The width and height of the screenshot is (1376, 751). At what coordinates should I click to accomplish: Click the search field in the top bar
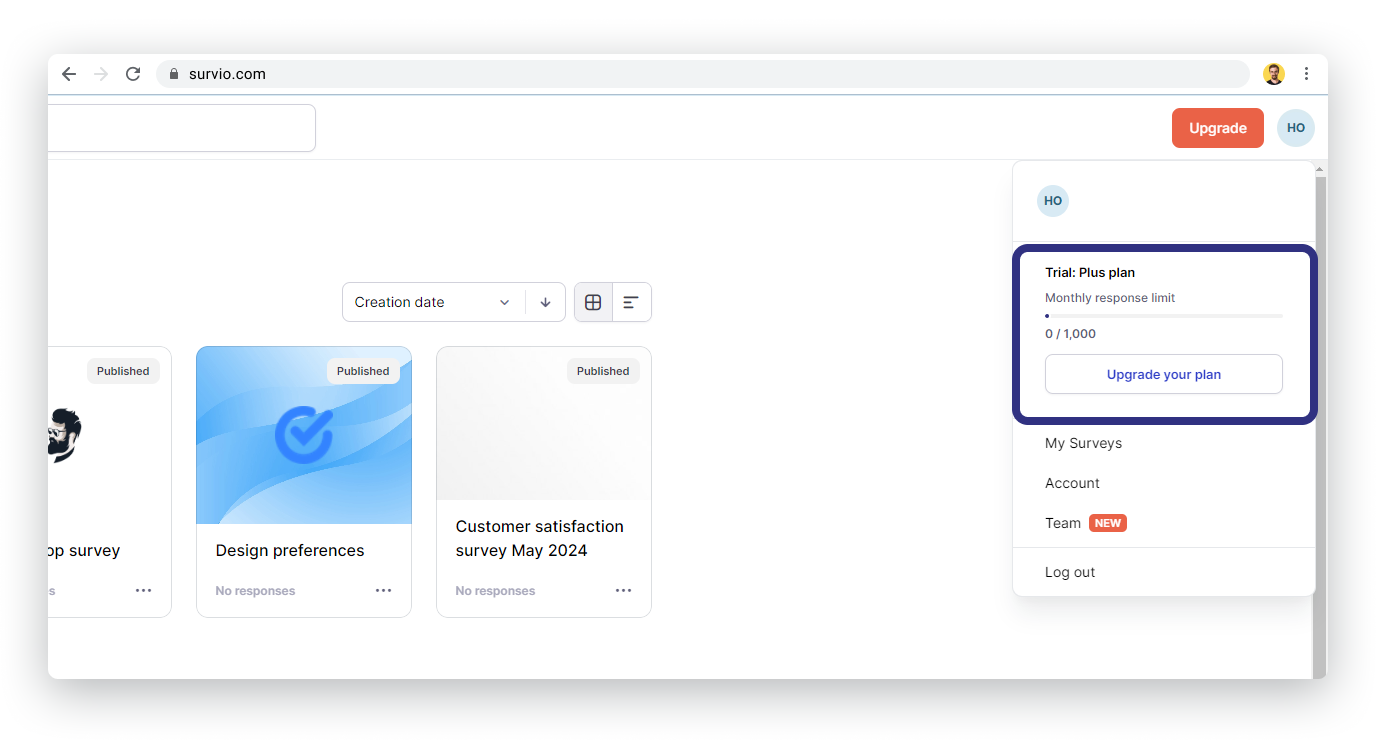[x=182, y=128]
